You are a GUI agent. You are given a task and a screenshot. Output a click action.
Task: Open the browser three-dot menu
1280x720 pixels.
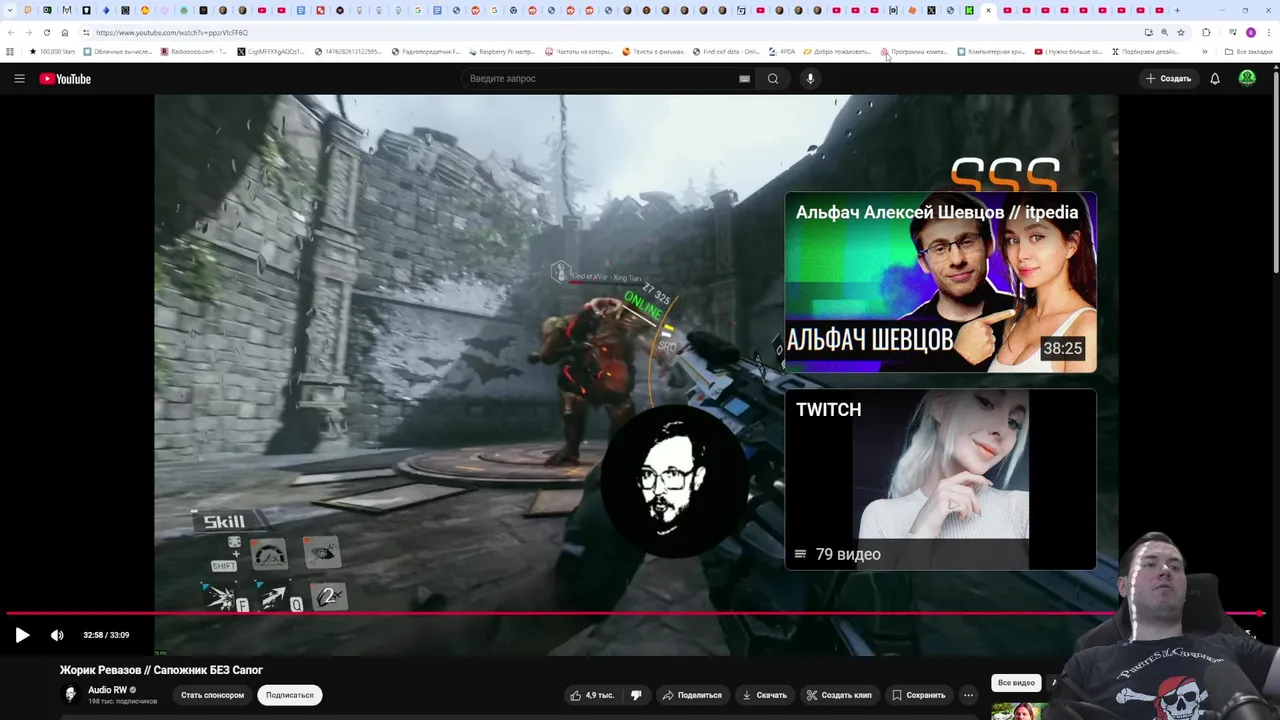(1269, 32)
